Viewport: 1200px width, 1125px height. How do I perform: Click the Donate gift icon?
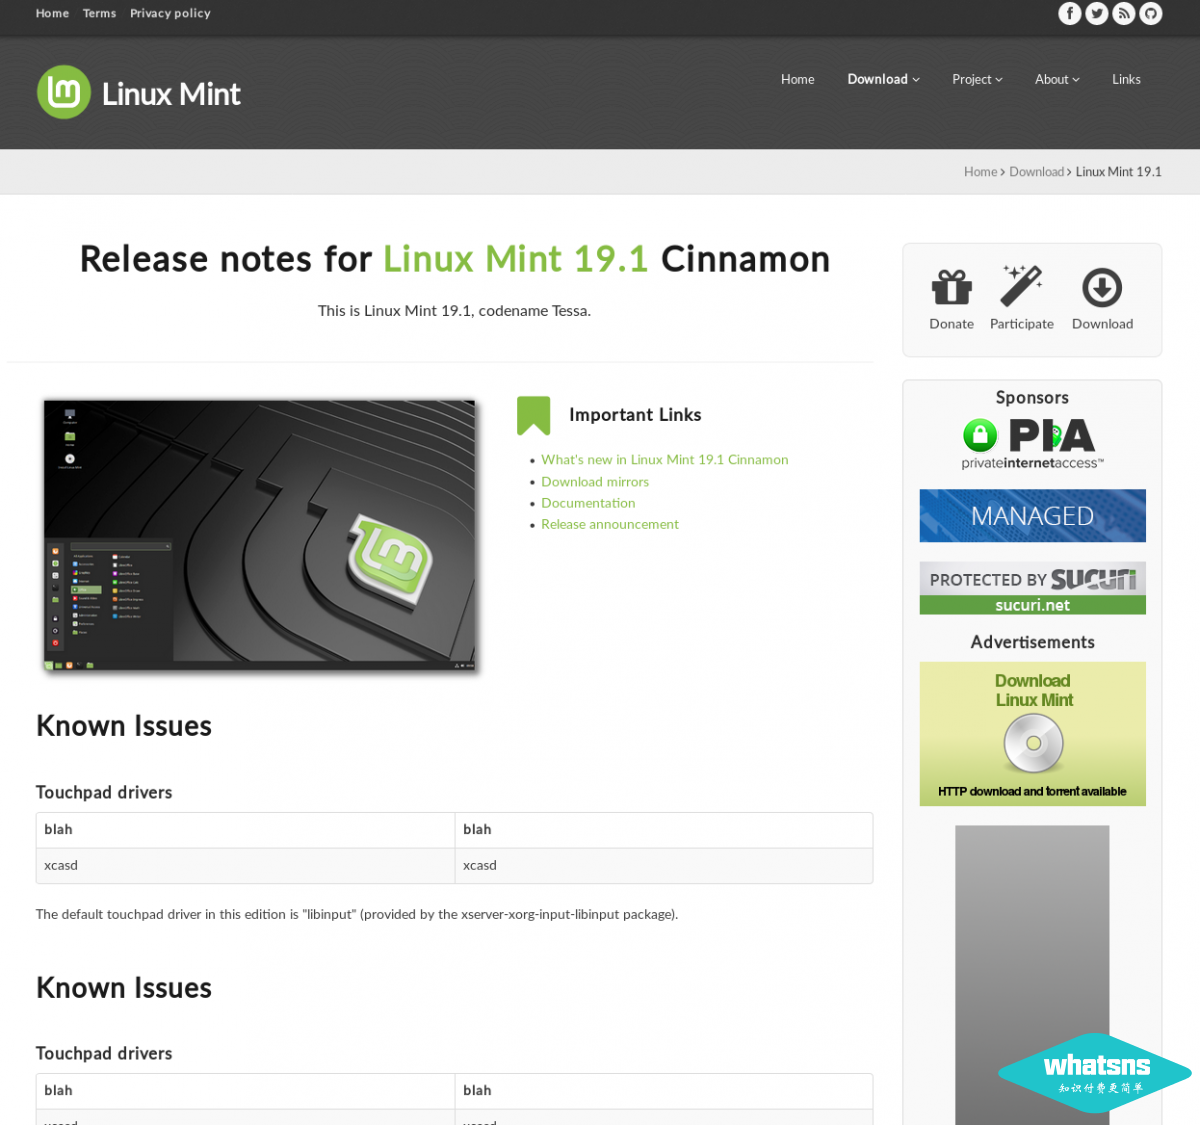pyautogui.click(x=951, y=287)
